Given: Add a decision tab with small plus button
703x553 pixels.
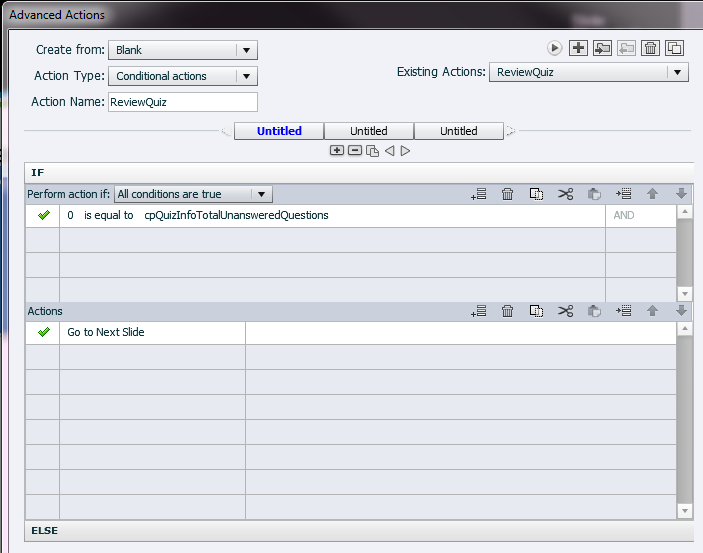Looking at the screenshot, I should 337,150.
